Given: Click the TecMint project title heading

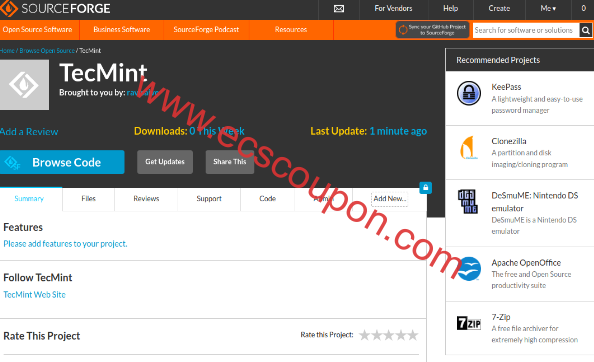Looking at the screenshot, I should point(103,73).
